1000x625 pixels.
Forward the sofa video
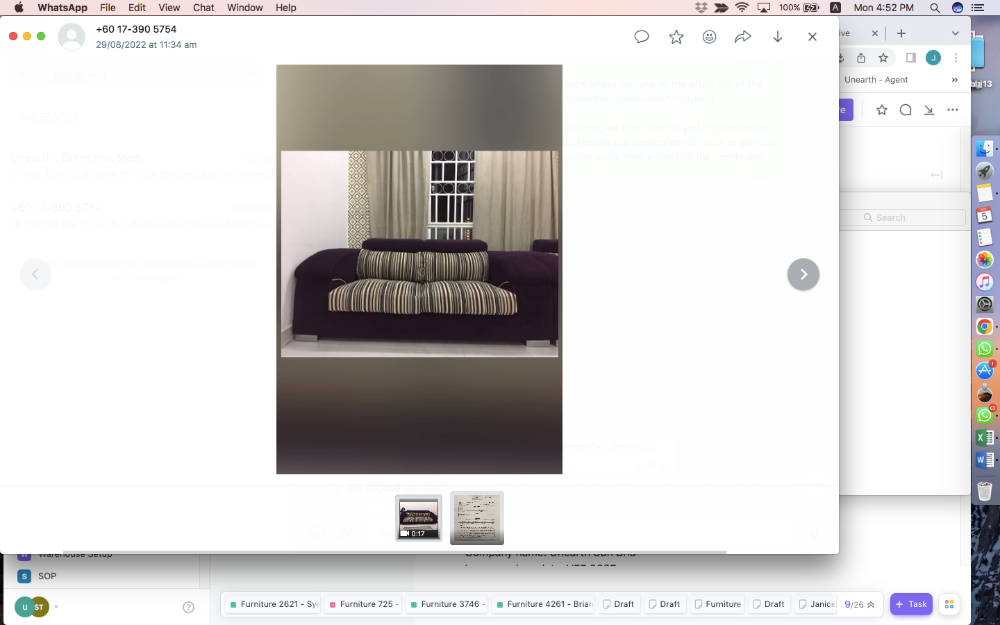tap(743, 37)
